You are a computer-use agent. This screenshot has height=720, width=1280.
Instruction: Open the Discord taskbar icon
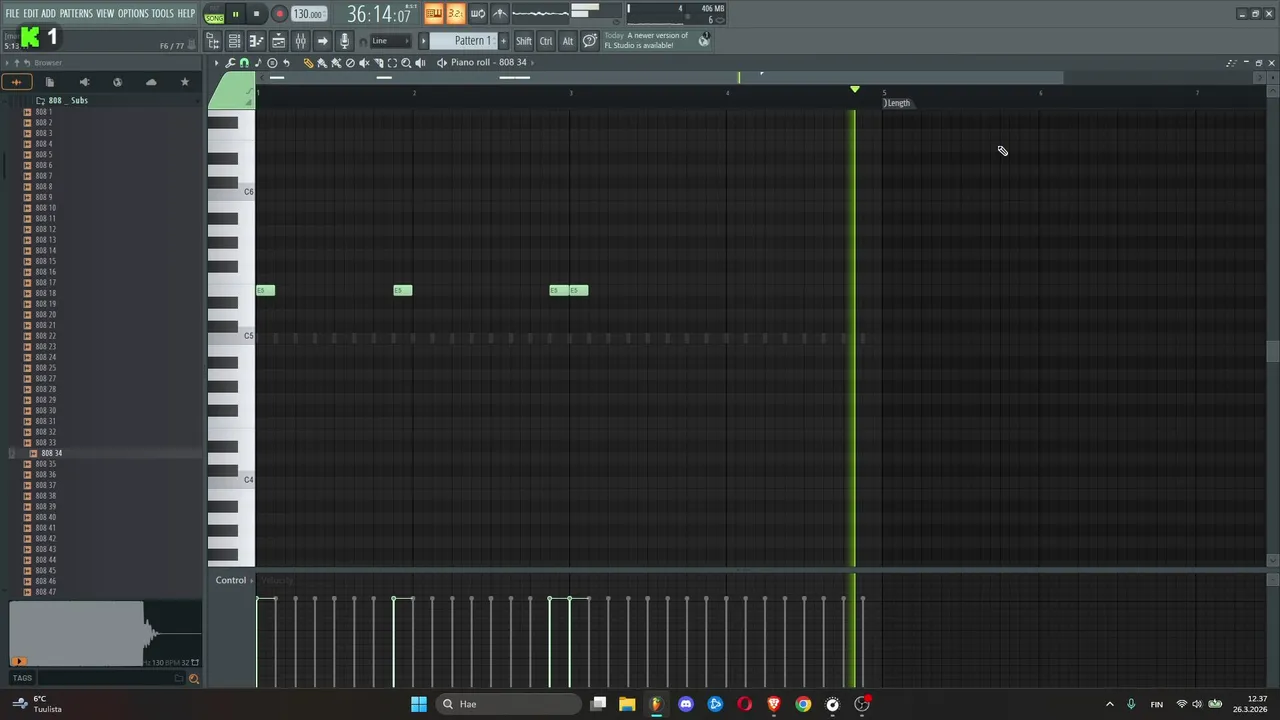tap(686, 704)
